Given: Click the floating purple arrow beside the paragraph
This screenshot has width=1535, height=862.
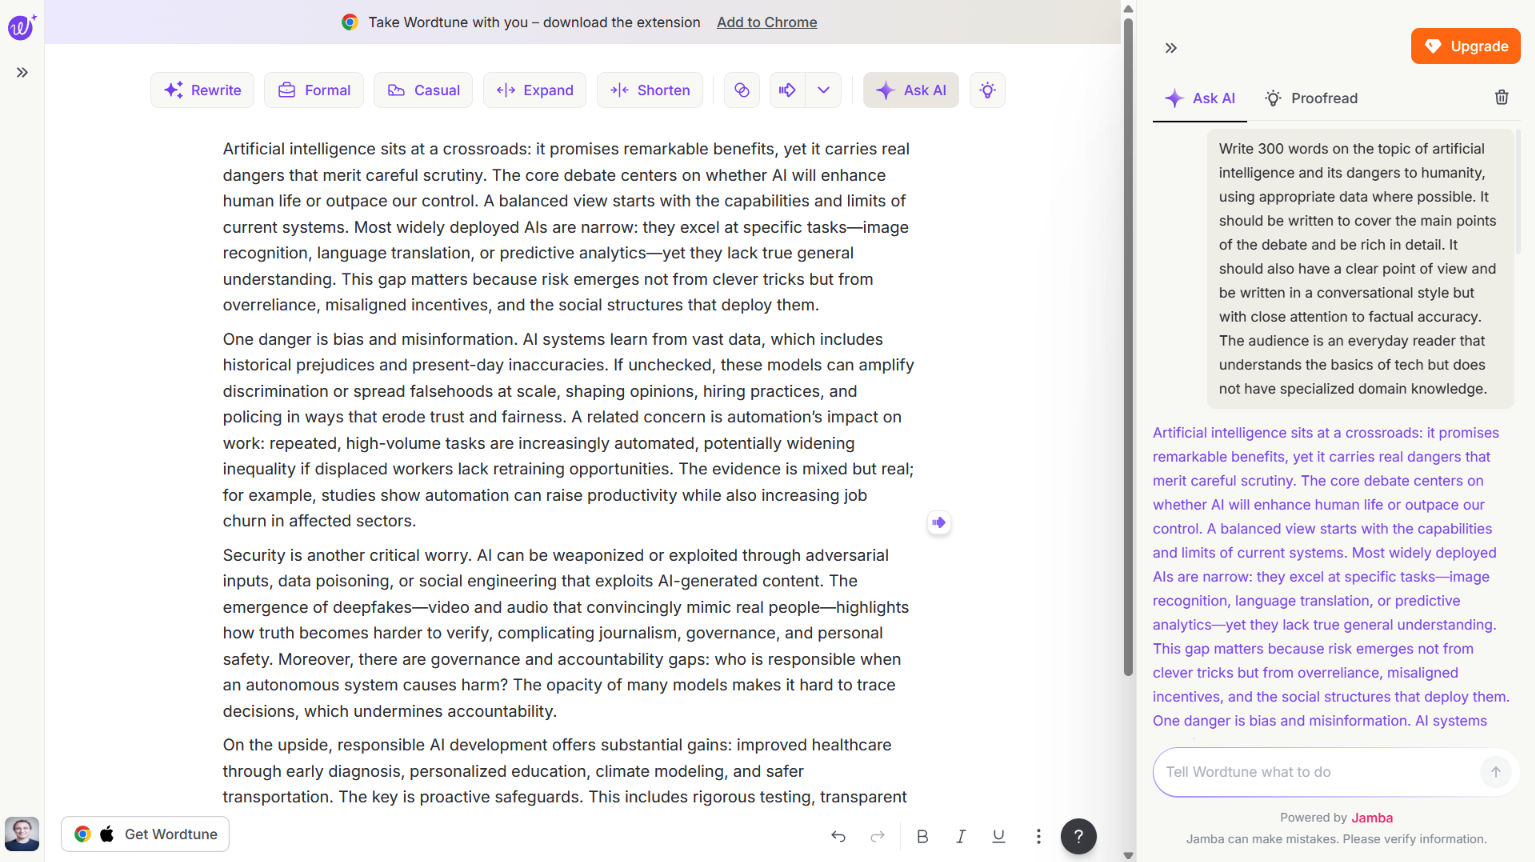Looking at the screenshot, I should [x=939, y=522].
